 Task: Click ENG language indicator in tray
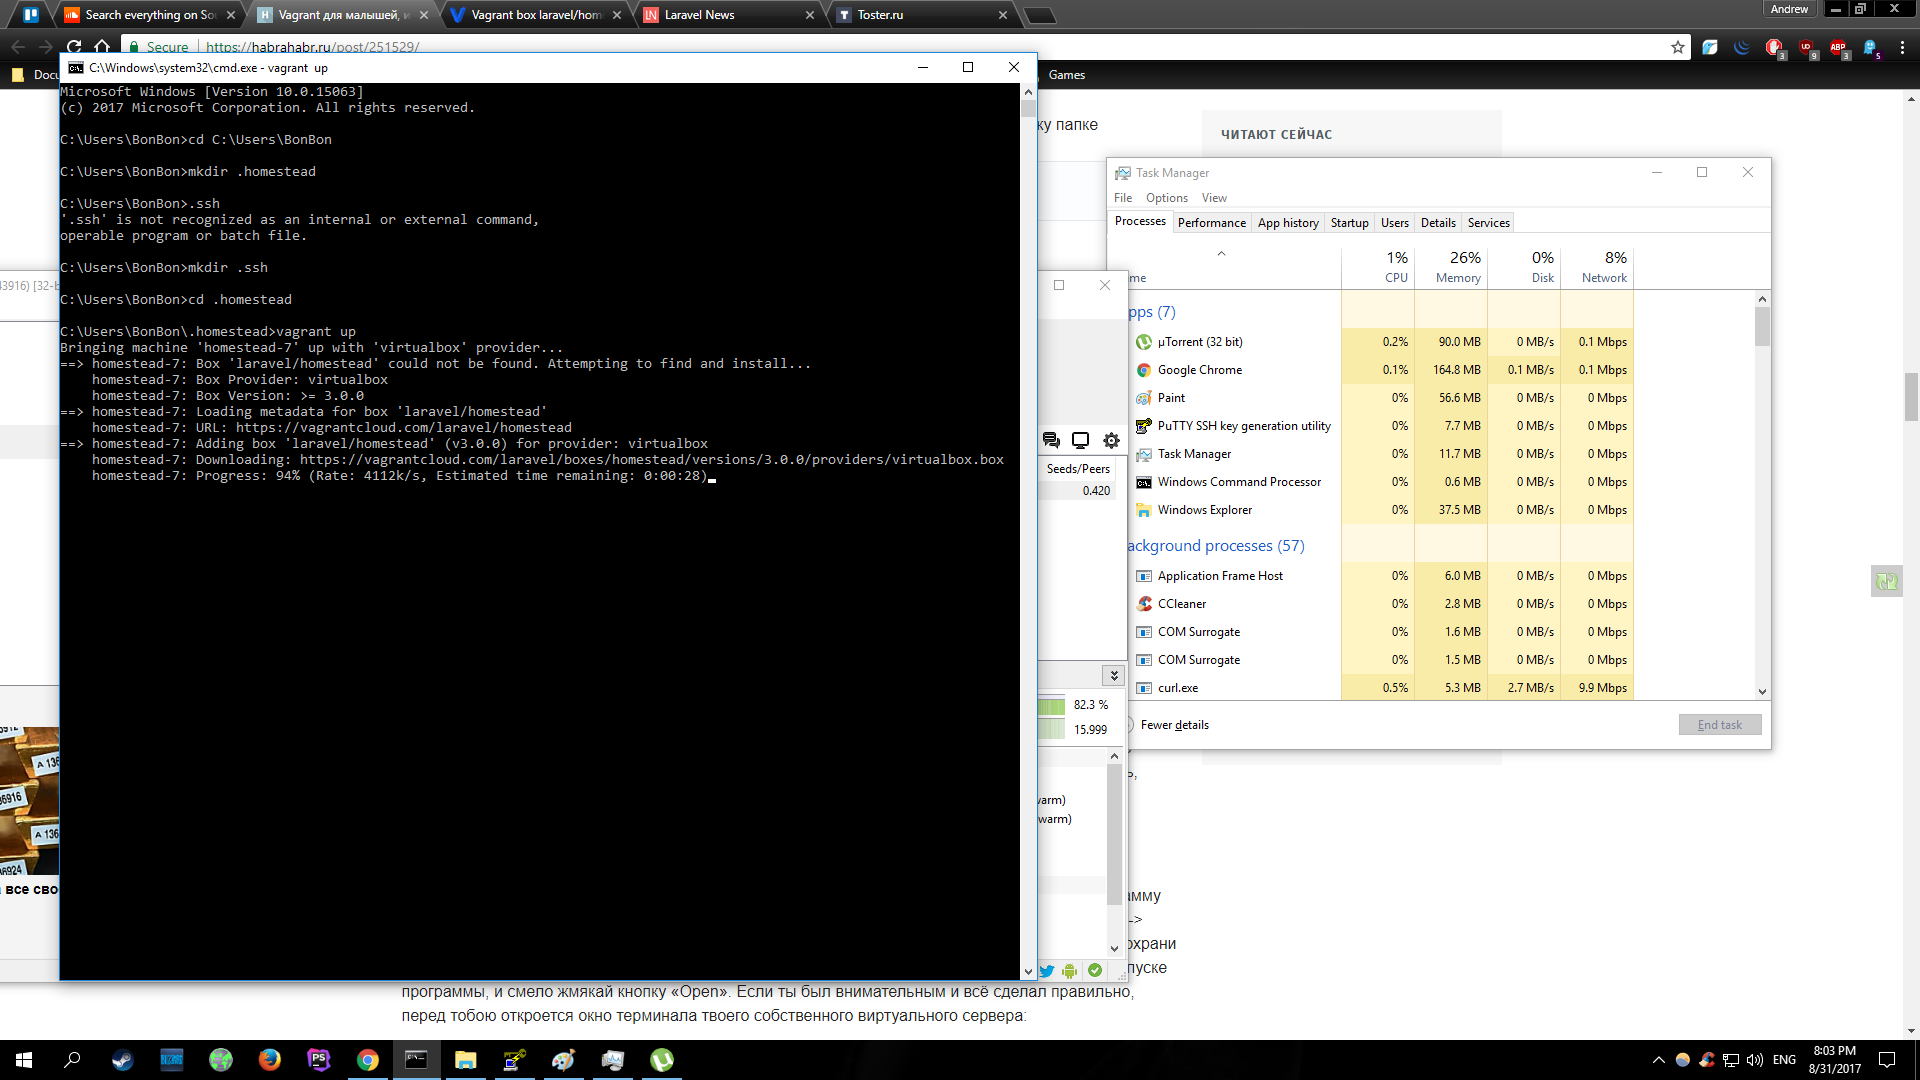pyautogui.click(x=1784, y=1060)
